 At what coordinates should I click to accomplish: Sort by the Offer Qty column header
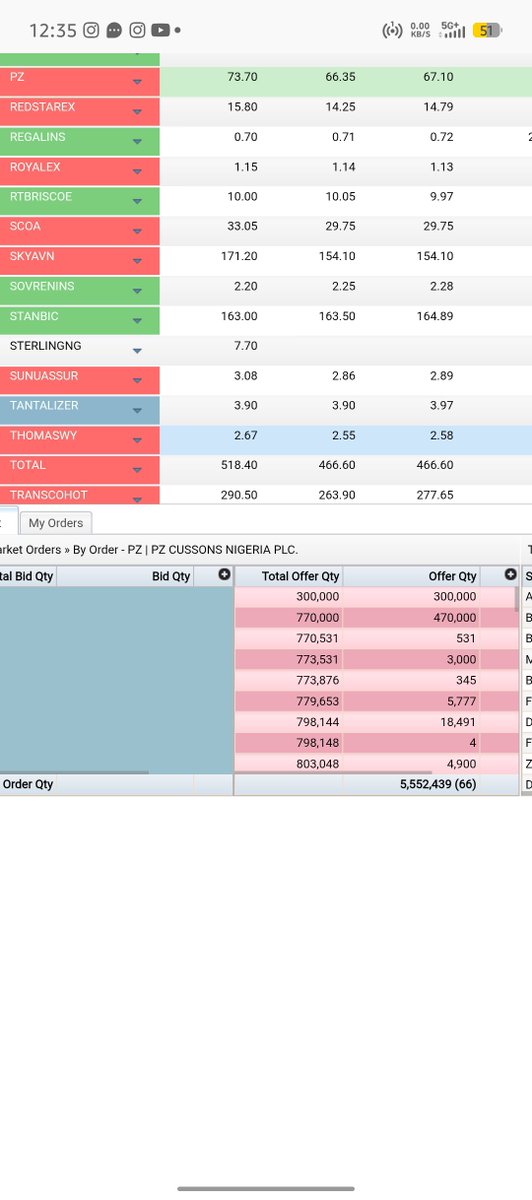click(x=453, y=576)
